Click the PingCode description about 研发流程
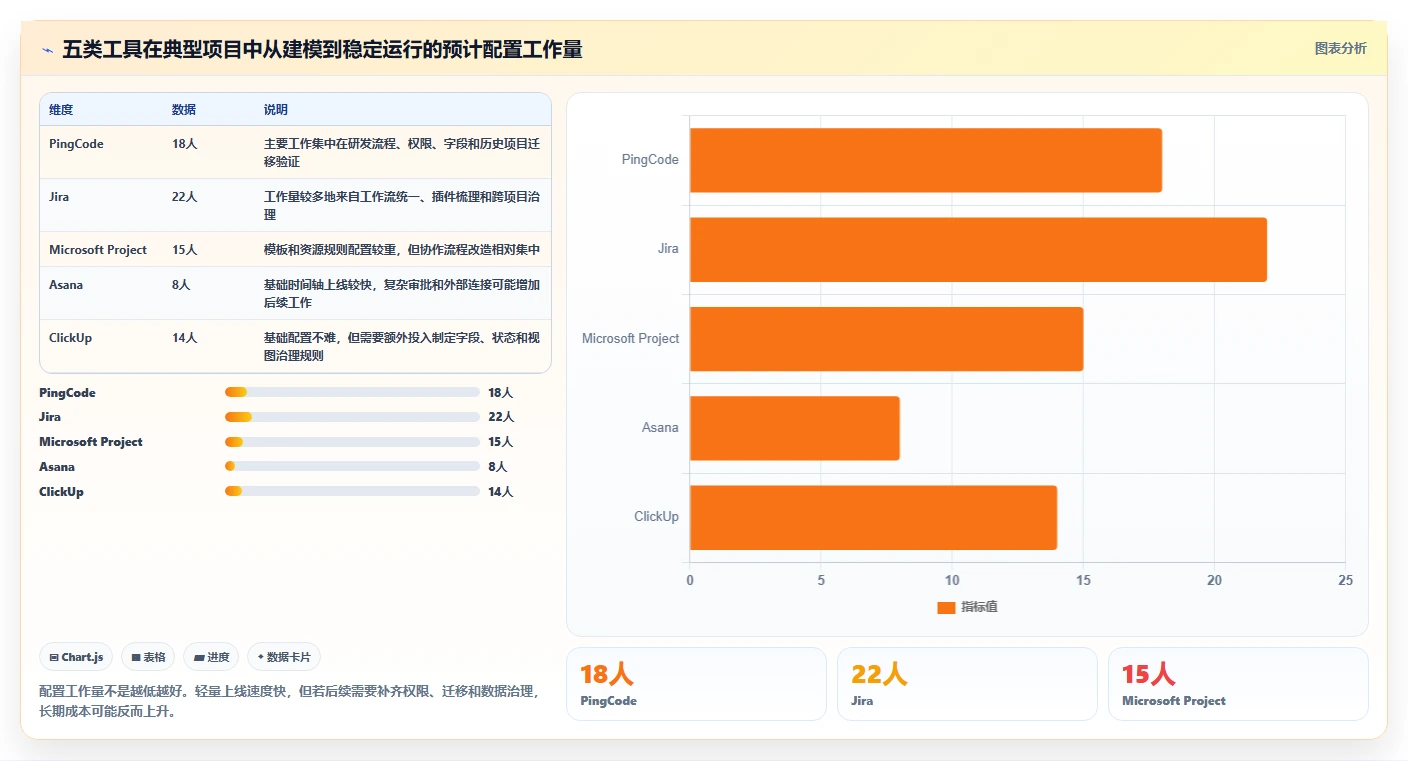The image size is (1408, 761). coord(402,153)
